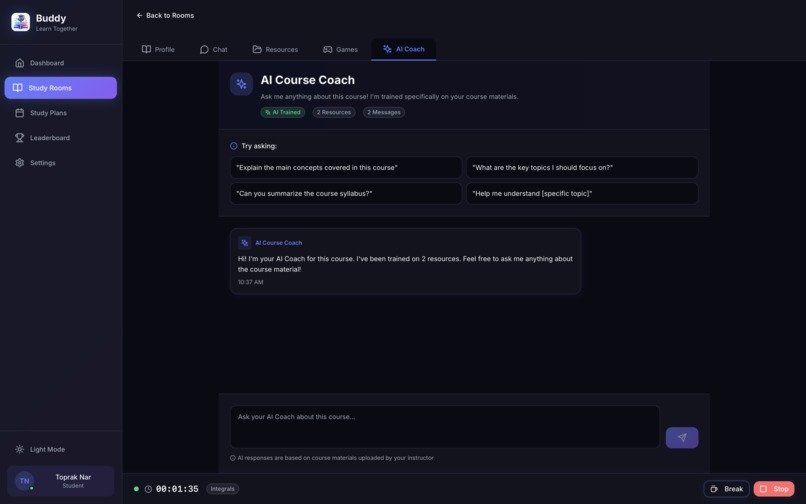The width and height of the screenshot is (806, 504).
Task: Click the 2 Messages badge
Action: coord(384,112)
